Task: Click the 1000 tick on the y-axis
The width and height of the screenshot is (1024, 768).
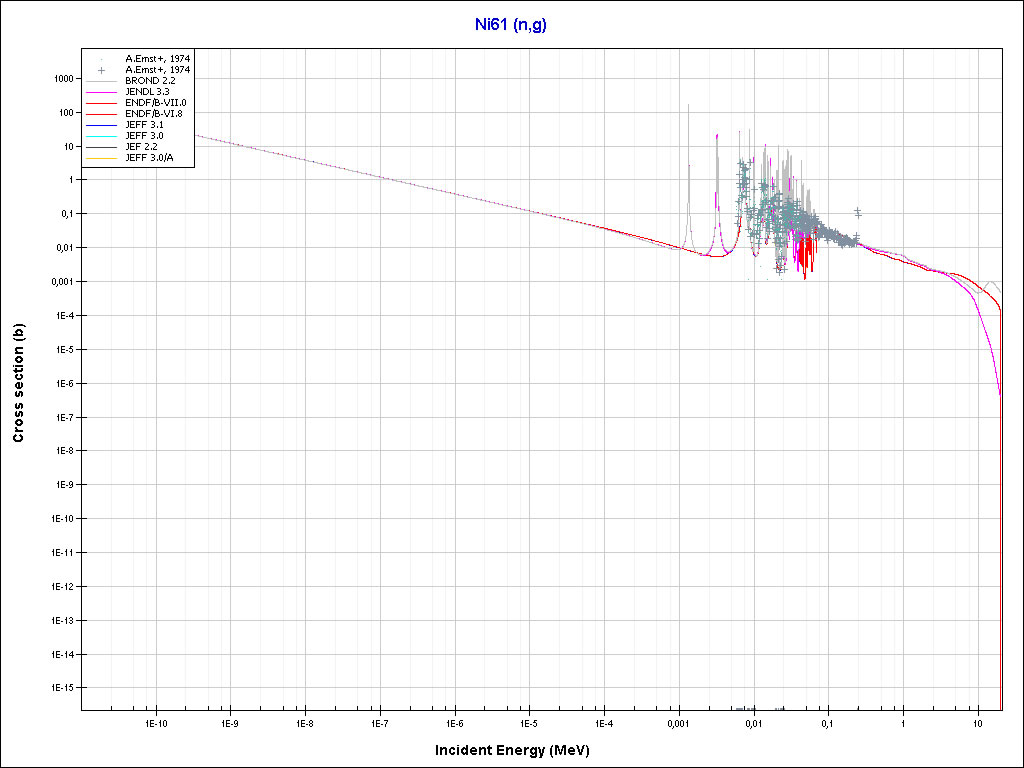Action: click(x=63, y=79)
